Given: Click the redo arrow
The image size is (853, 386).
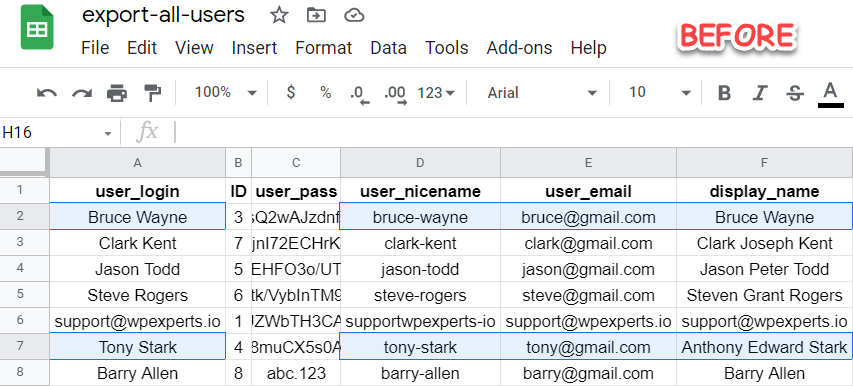Looking at the screenshot, I should coord(82,93).
